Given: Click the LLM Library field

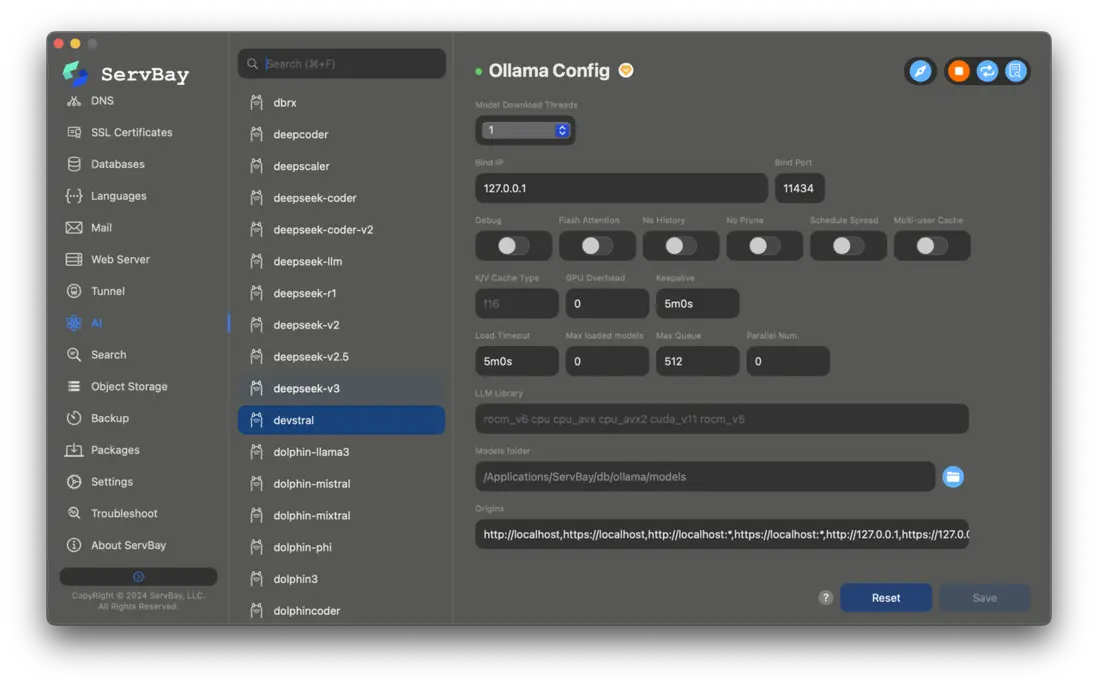Looking at the screenshot, I should 722,419.
